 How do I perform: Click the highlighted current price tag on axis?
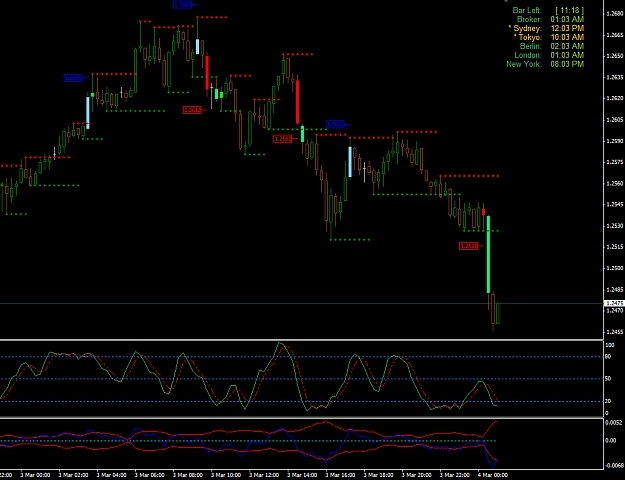coord(615,304)
